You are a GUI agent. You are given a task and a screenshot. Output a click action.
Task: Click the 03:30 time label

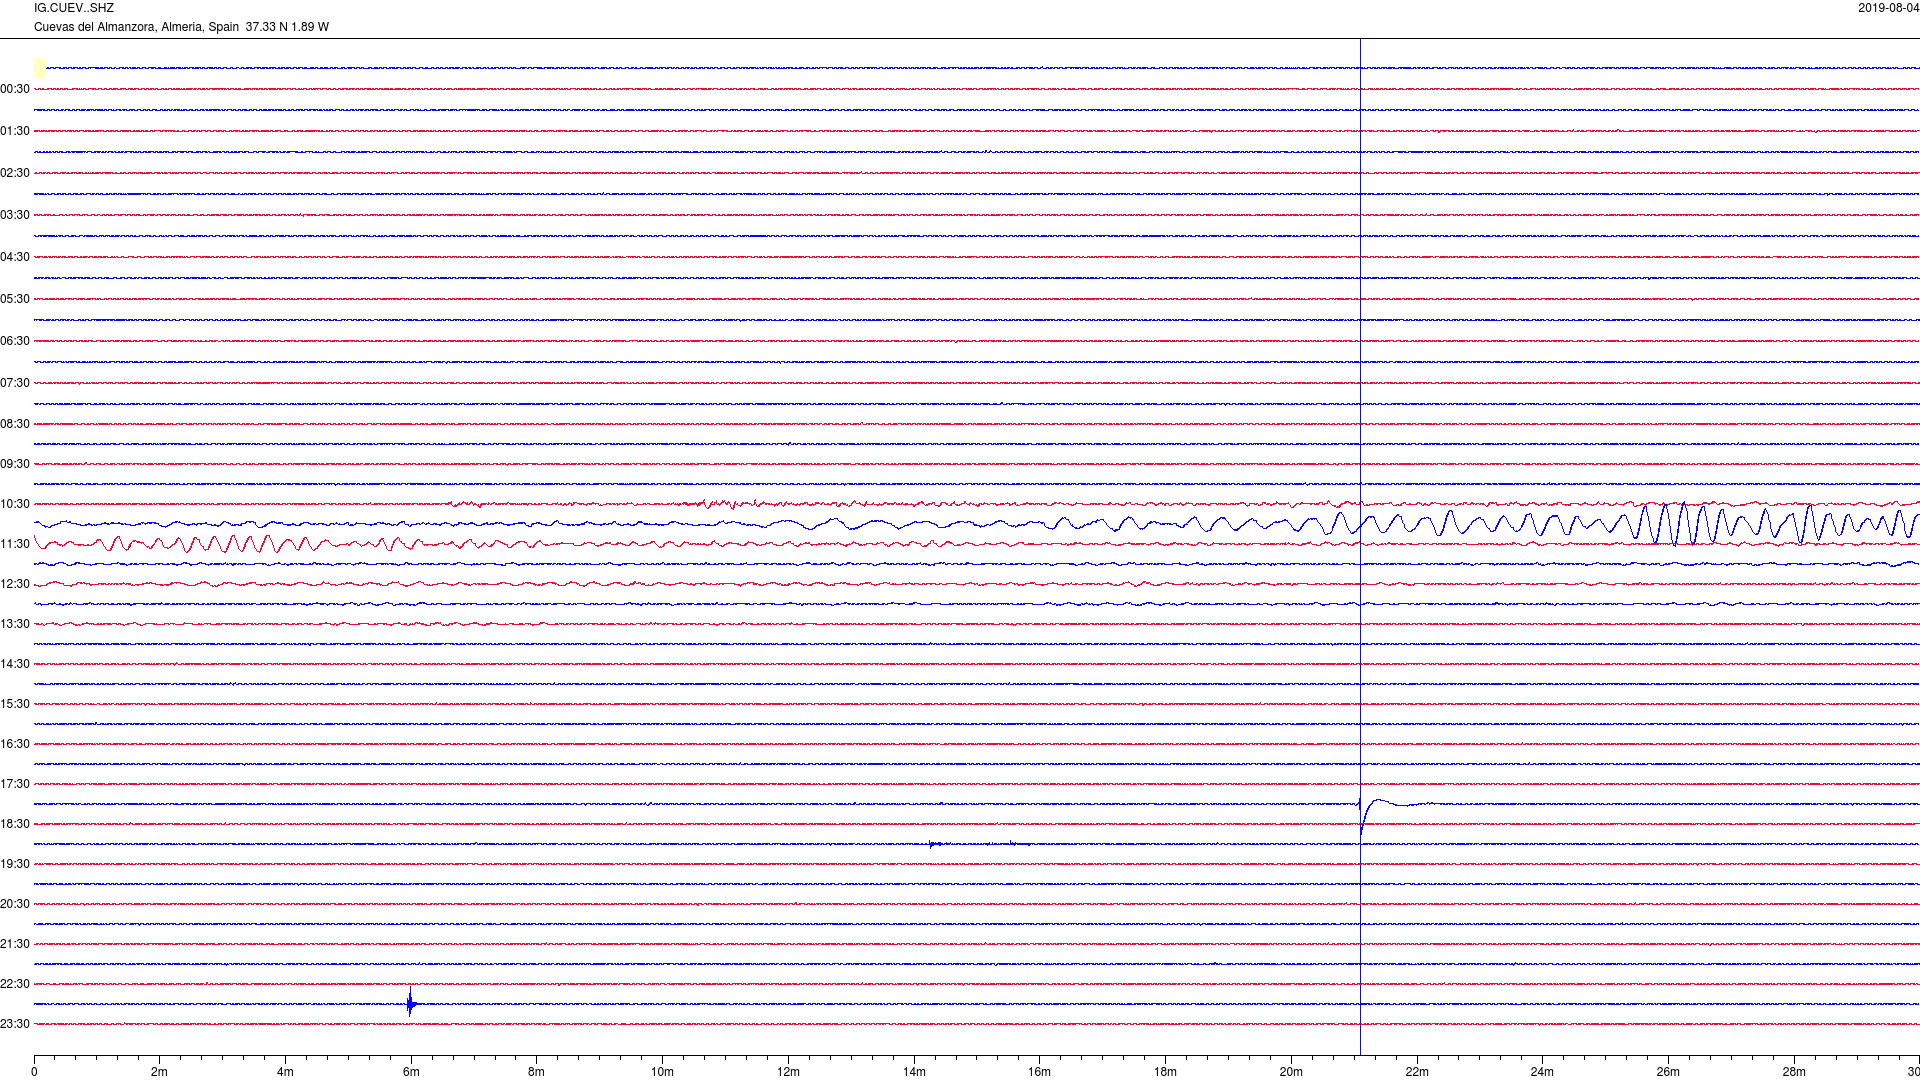click(x=15, y=215)
